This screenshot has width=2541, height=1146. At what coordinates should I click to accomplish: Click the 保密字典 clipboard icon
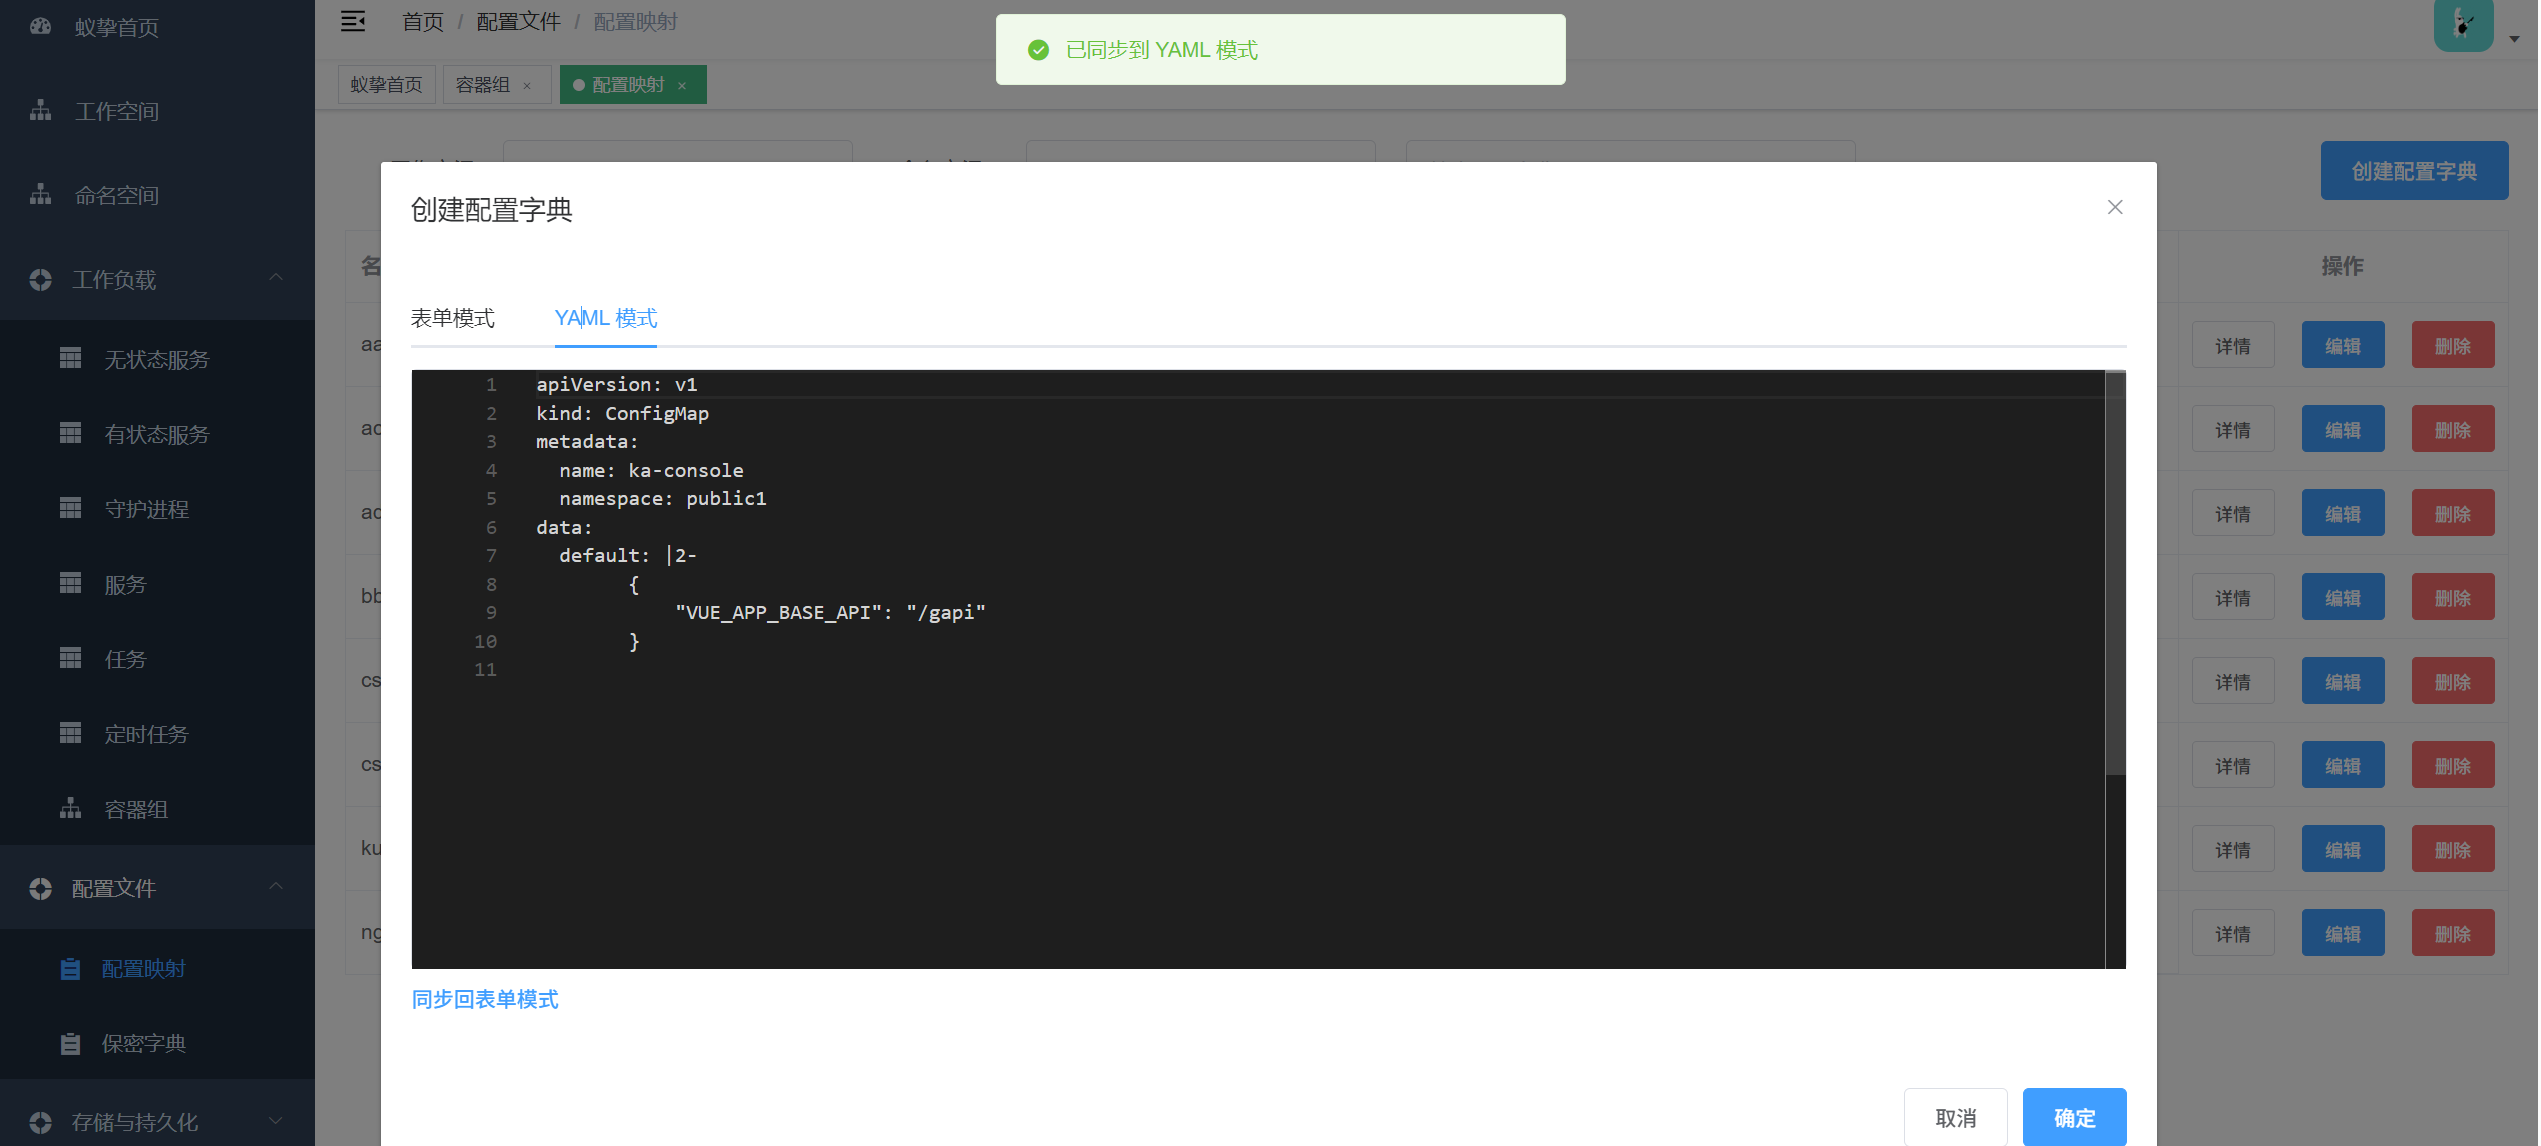[70, 1043]
